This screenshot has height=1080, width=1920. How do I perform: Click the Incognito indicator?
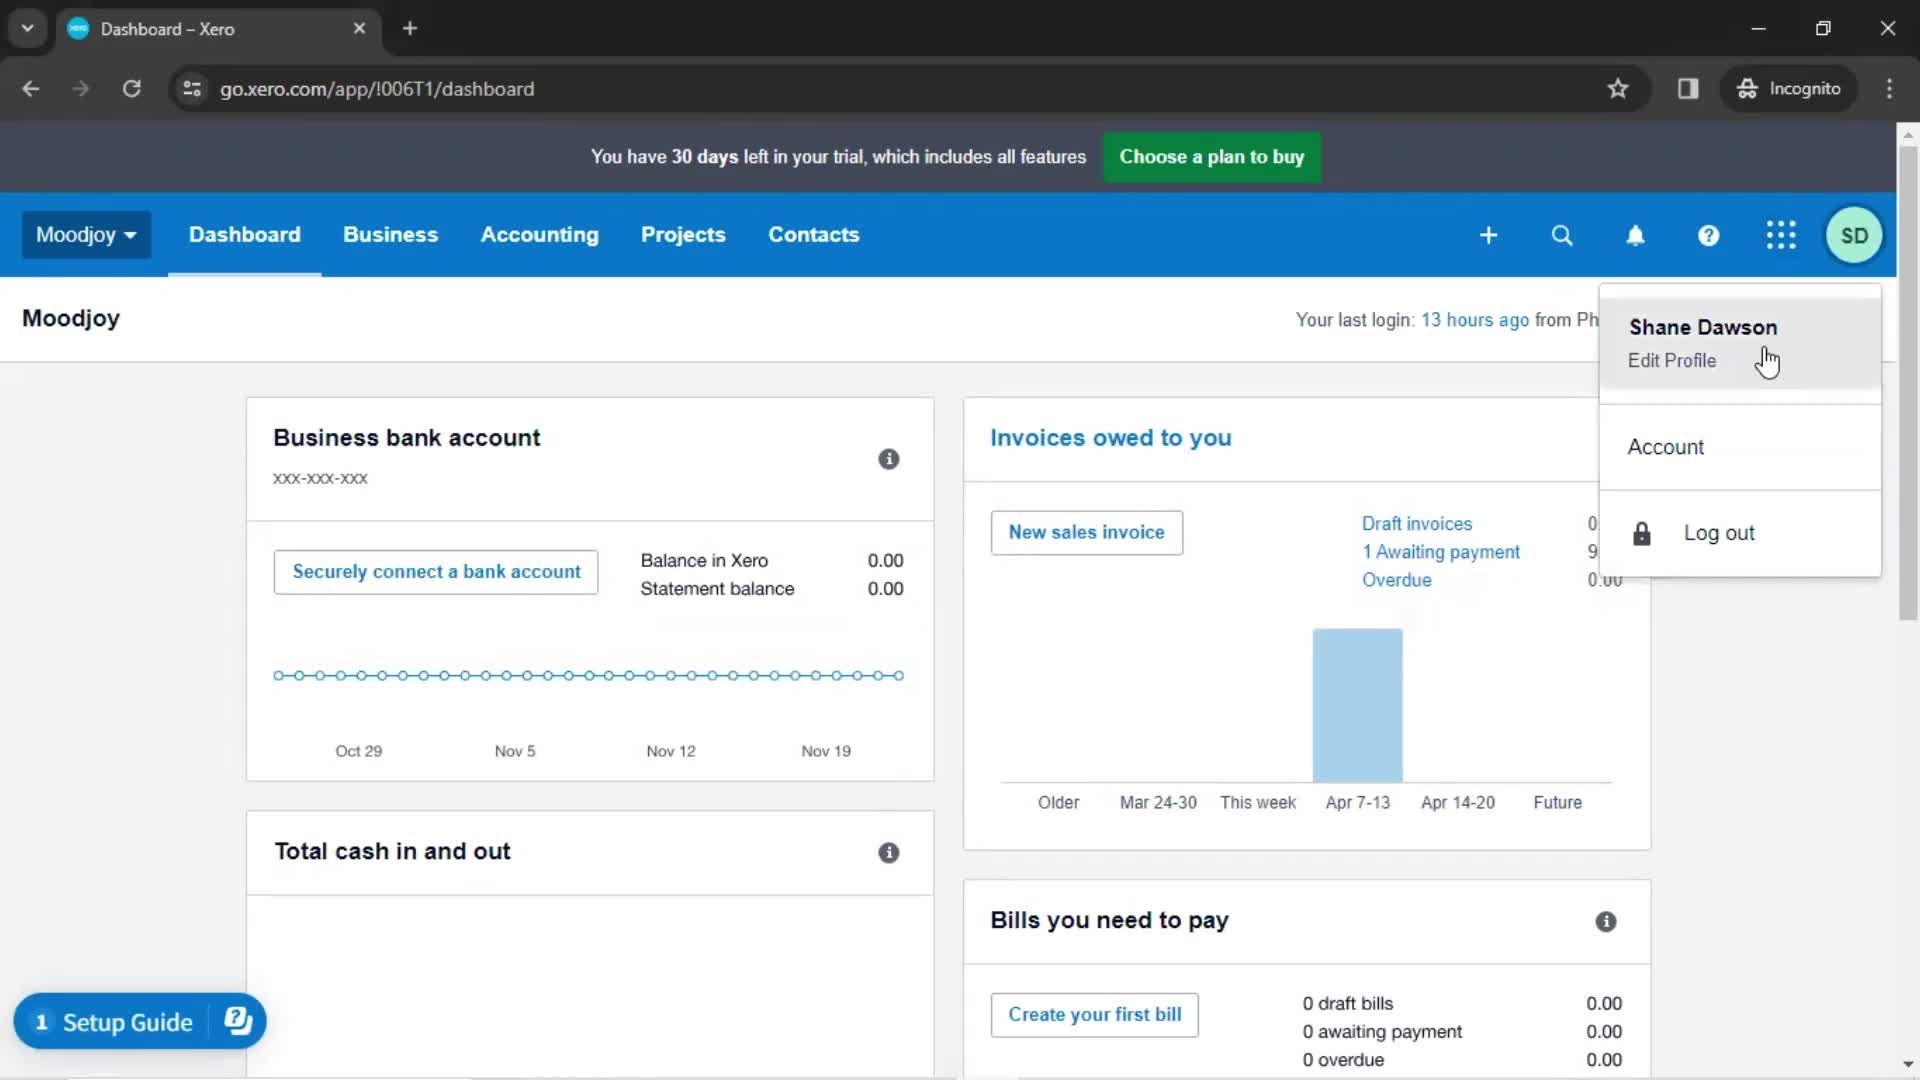1789,89
